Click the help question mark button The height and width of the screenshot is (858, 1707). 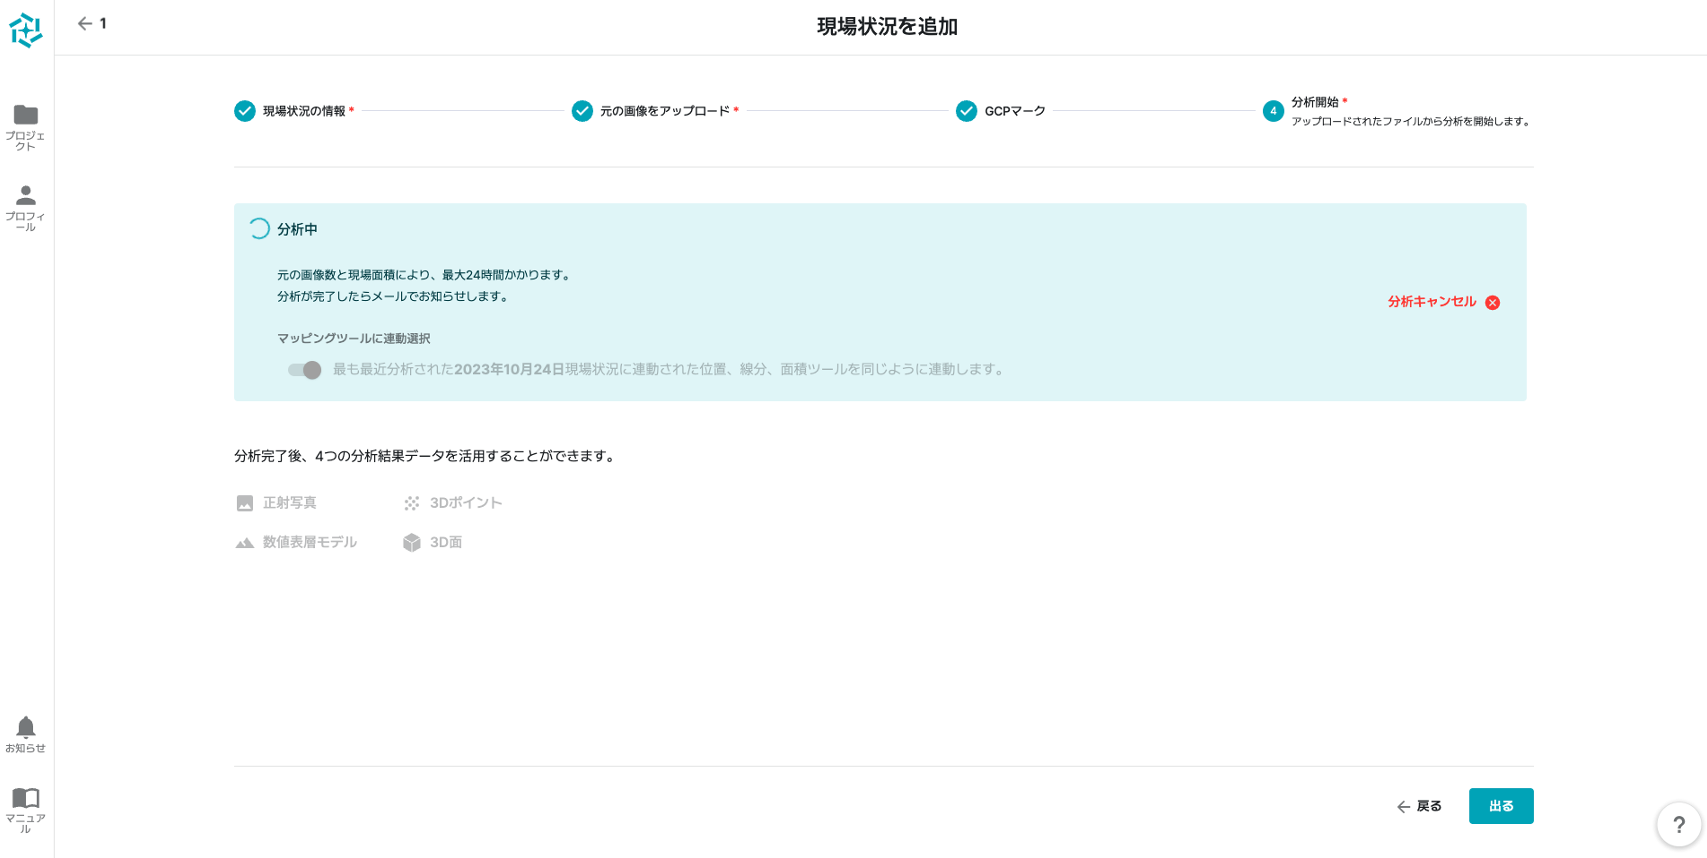pos(1679,825)
